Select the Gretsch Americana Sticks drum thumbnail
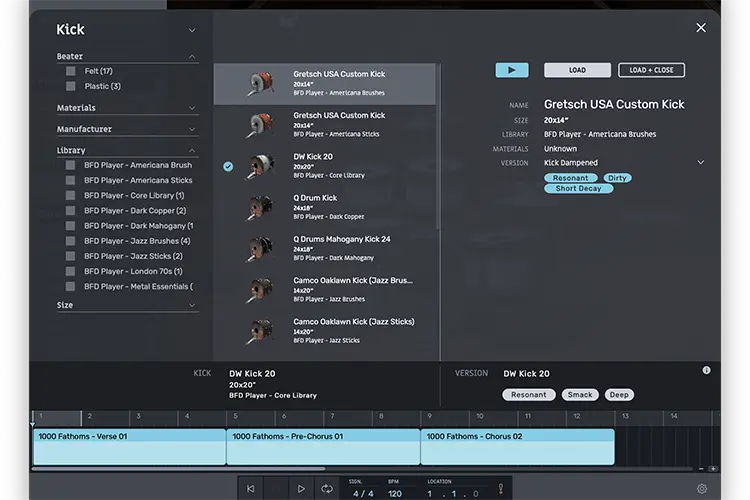Screen dimensions: 750x500 [x=261, y=125]
